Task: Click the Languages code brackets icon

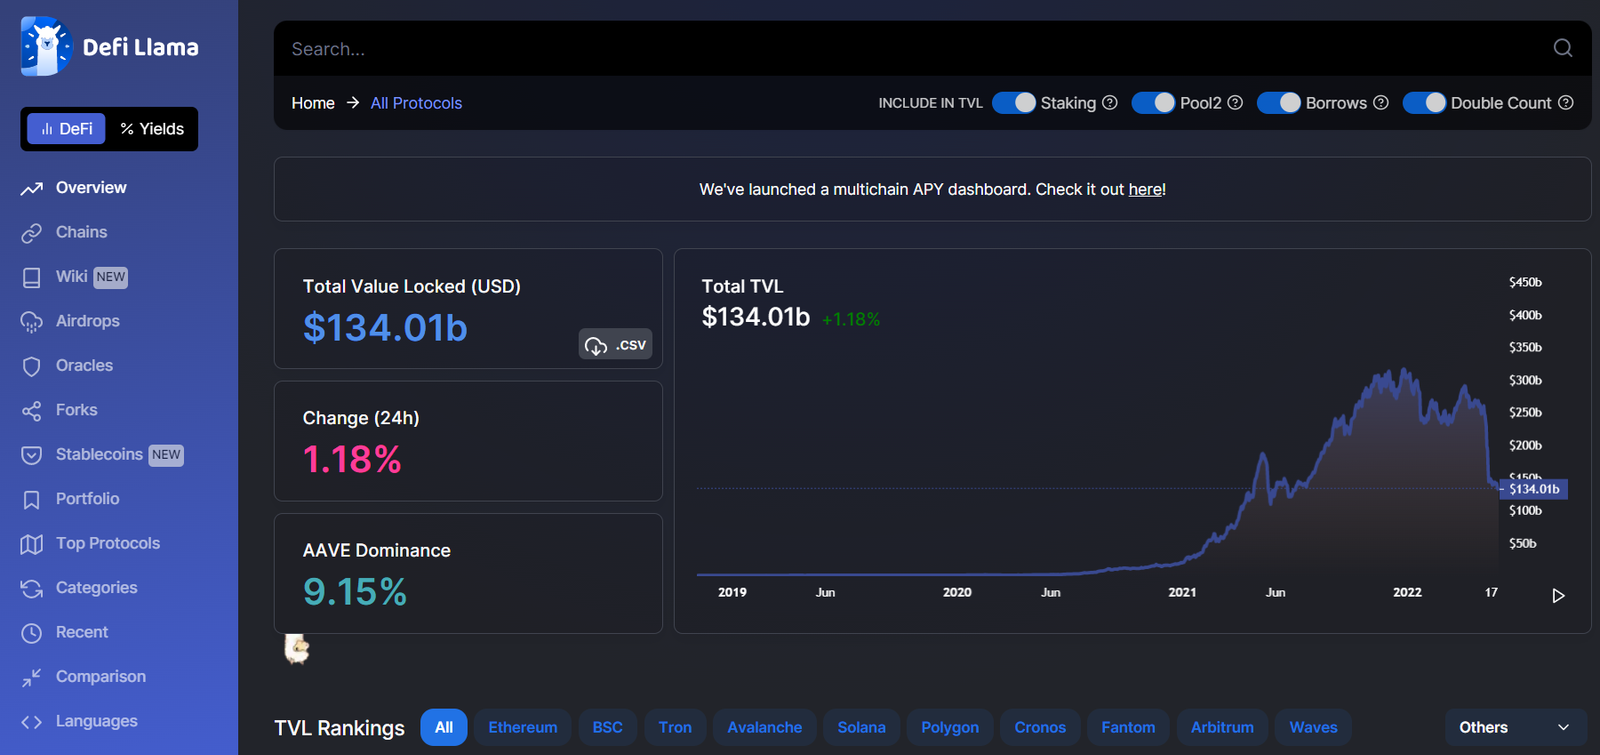Action: [x=32, y=722]
